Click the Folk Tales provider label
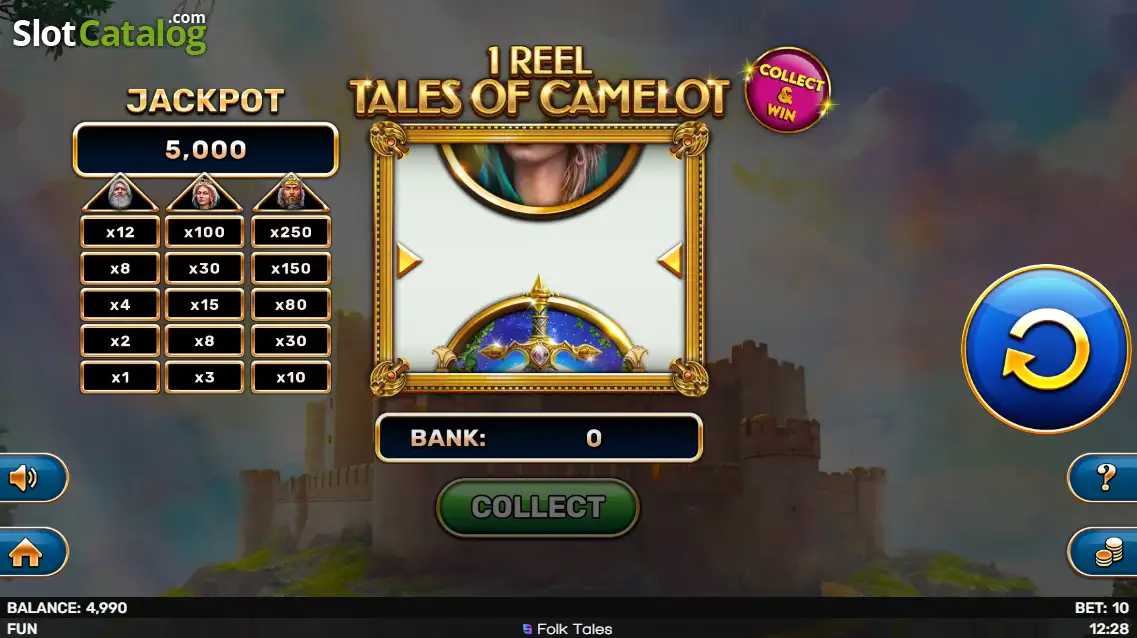 coord(568,629)
